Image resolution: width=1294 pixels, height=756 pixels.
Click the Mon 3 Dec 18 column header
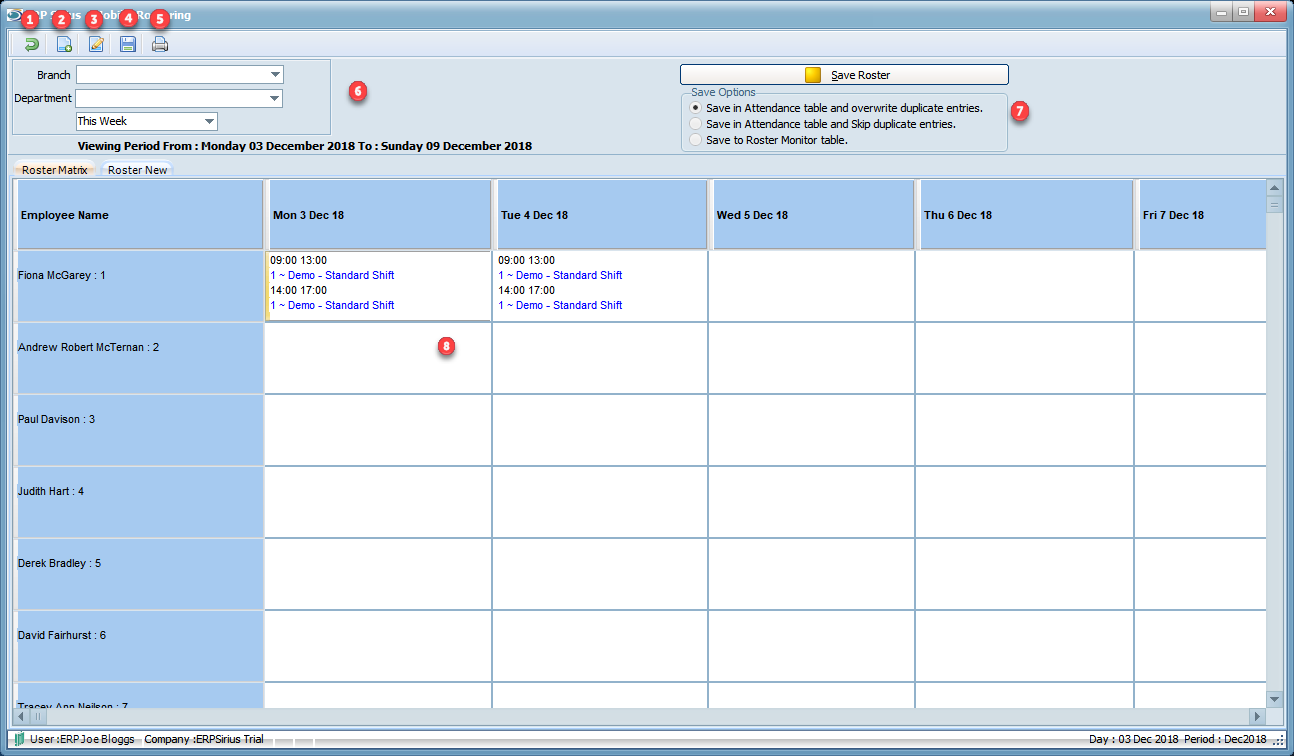click(379, 215)
